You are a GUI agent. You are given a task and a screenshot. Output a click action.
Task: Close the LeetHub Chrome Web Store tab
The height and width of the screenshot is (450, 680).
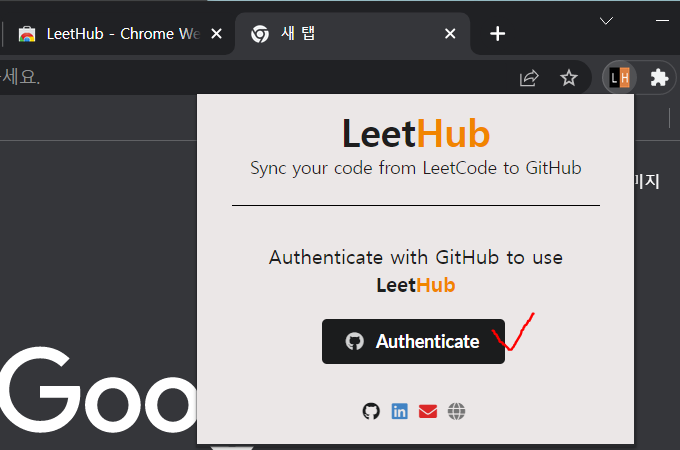(216, 34)
